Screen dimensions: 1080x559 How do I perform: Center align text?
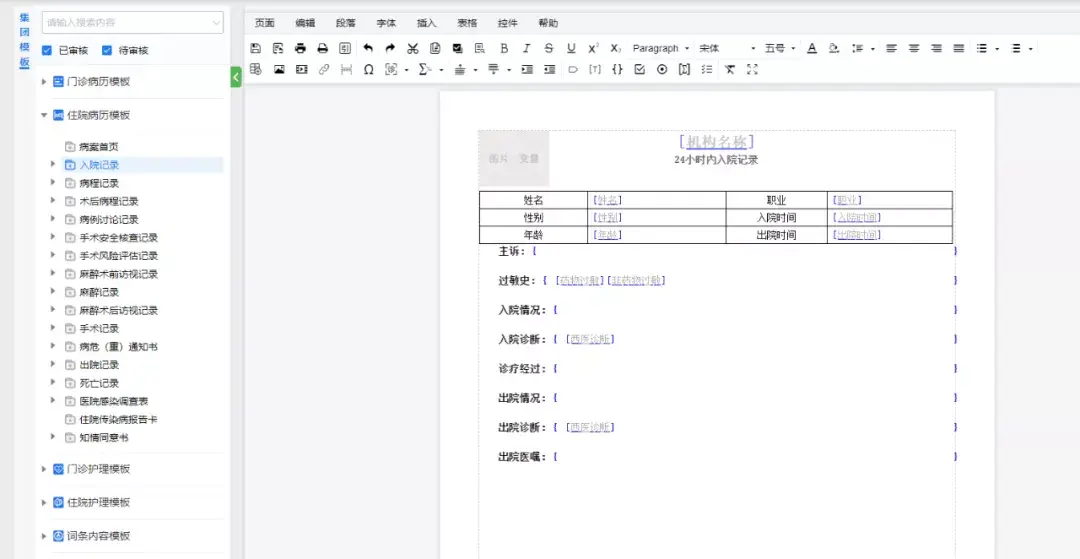(914, 48)
